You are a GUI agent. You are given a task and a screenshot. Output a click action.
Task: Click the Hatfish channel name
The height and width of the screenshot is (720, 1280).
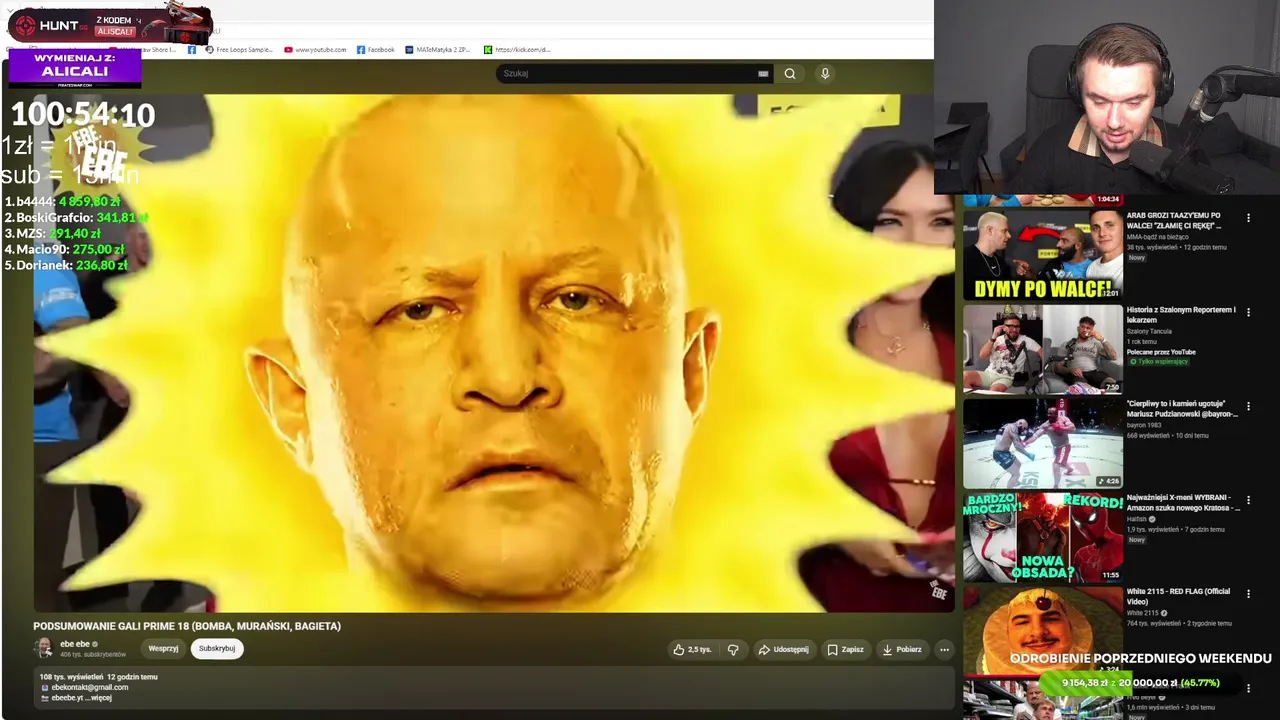1139,519
